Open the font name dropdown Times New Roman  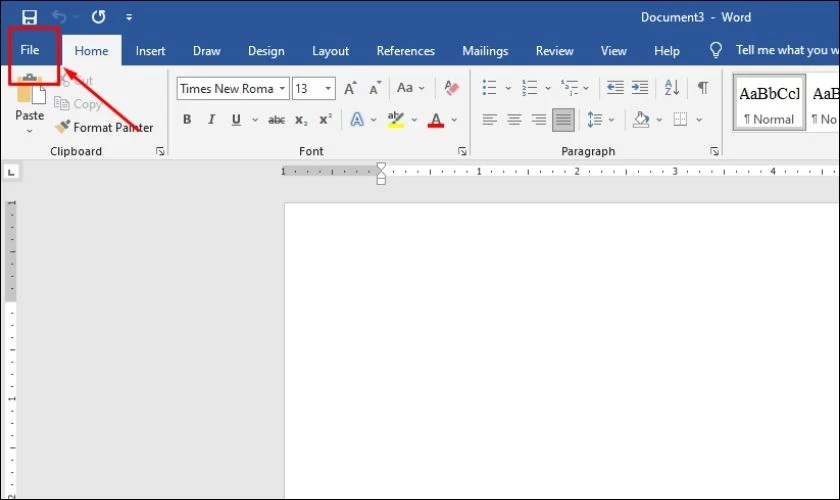(x=282, y=88)
